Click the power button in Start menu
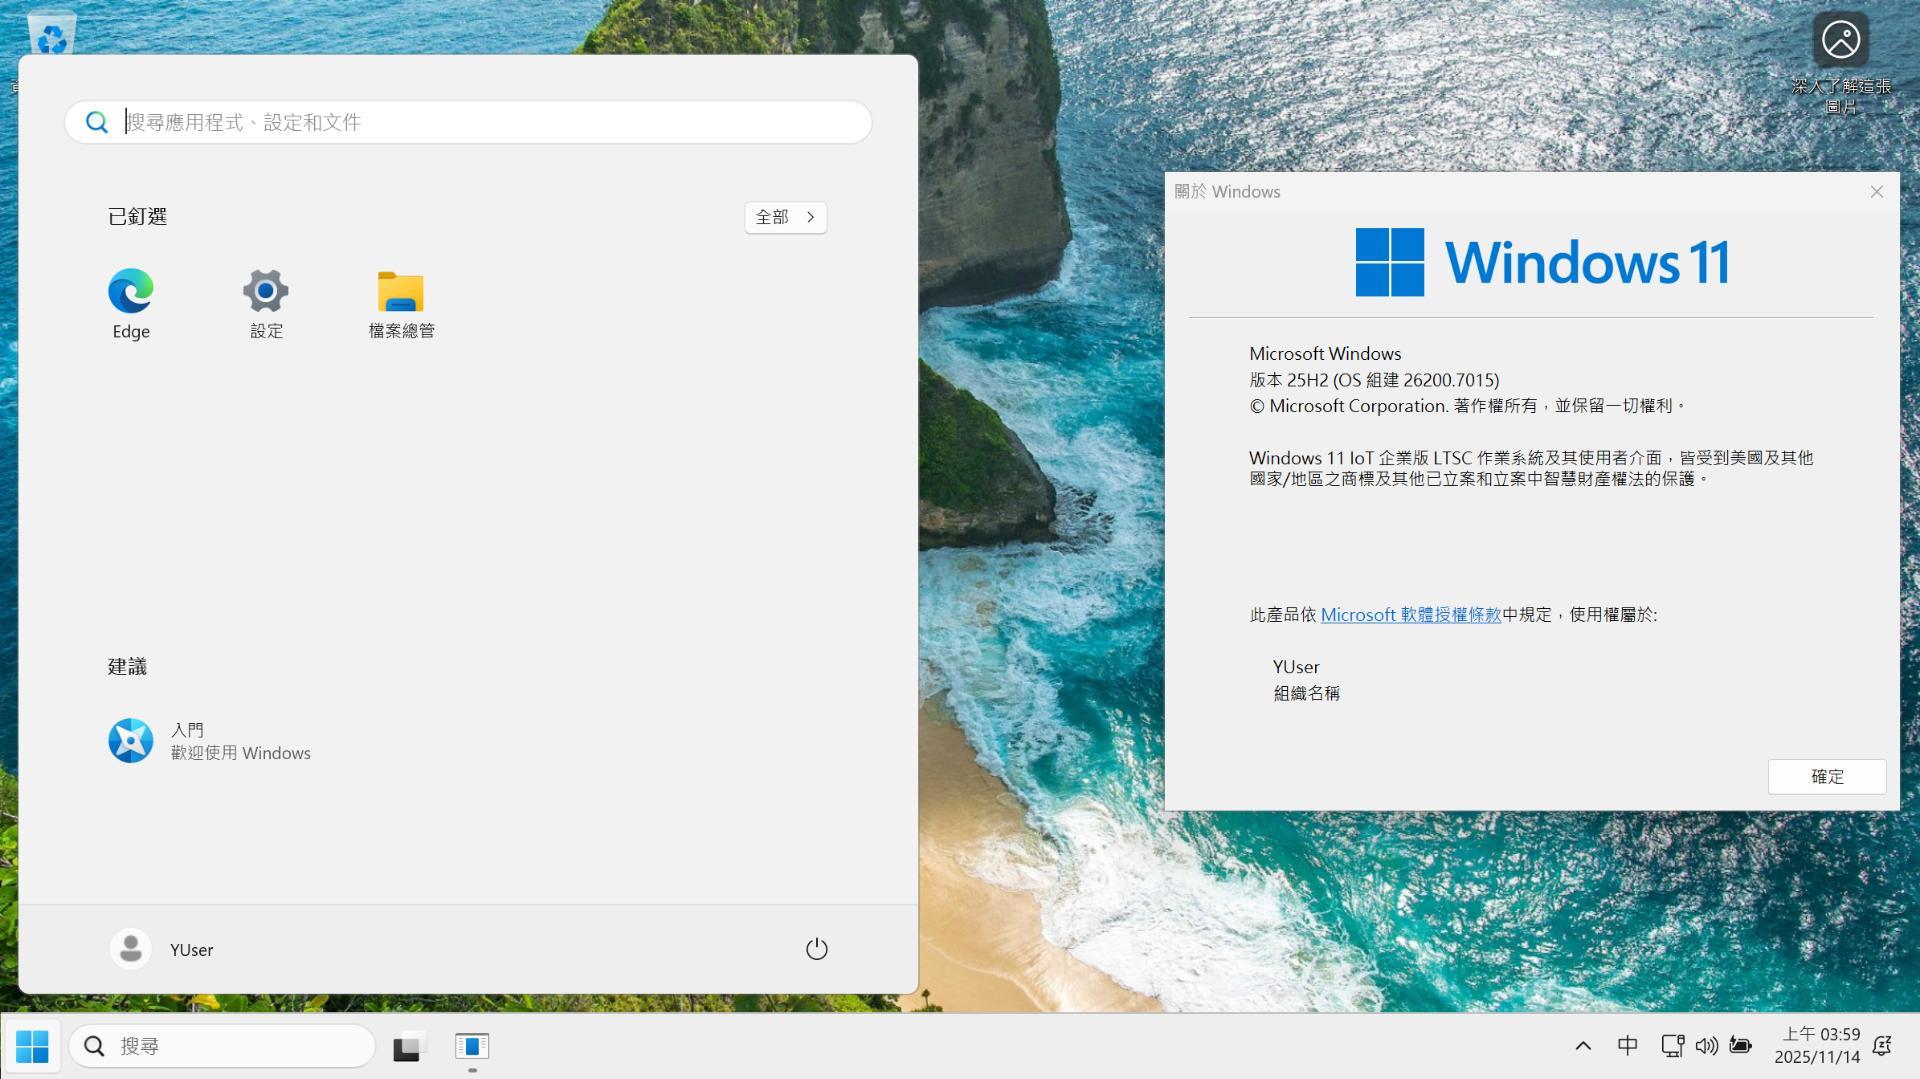The image size is (1920, 1079). click(816, 949)
